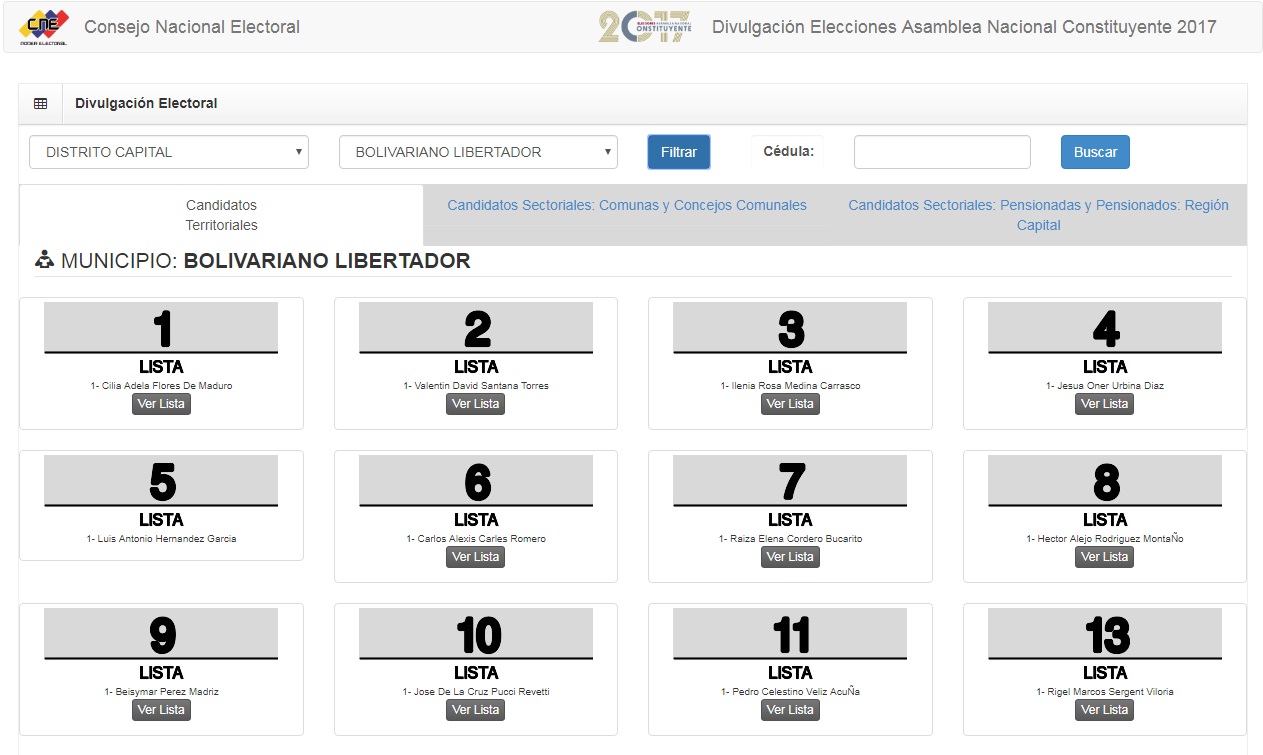Click the CNE logo icon
The width and height of the screenshot is (1263, 755).
[x=43, y=27]
